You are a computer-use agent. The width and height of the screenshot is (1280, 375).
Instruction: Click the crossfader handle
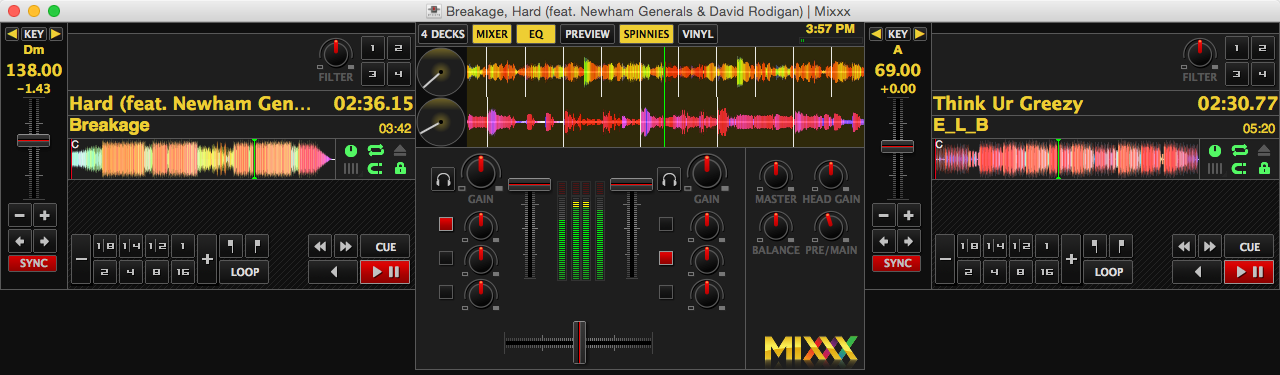click(578, 342)
